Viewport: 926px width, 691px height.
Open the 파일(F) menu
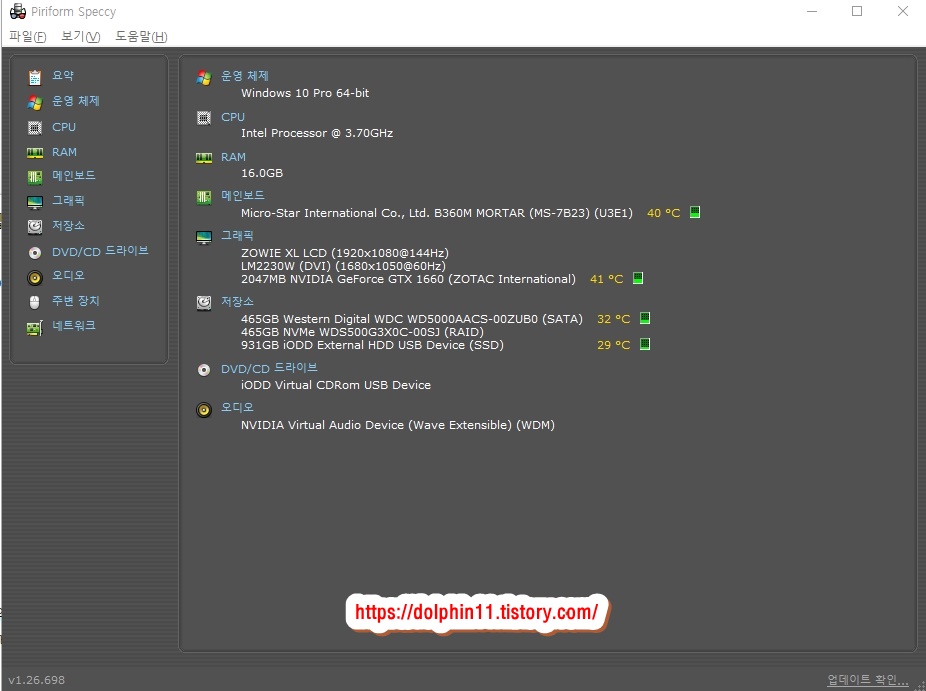click(x=28, y=37)
